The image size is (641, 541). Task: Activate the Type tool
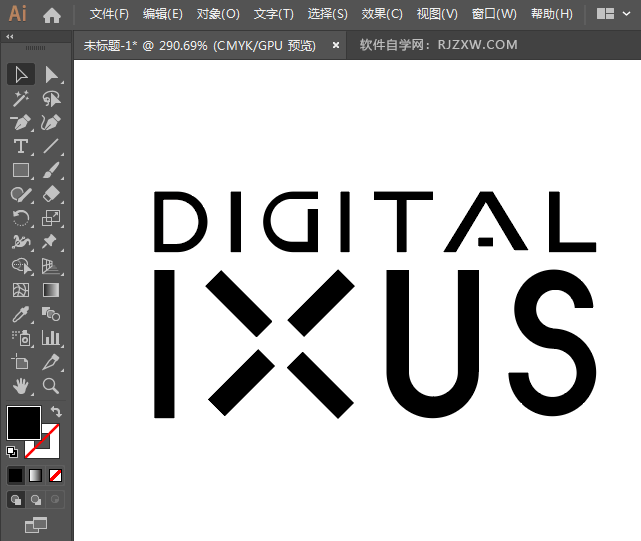pos(21,146)
